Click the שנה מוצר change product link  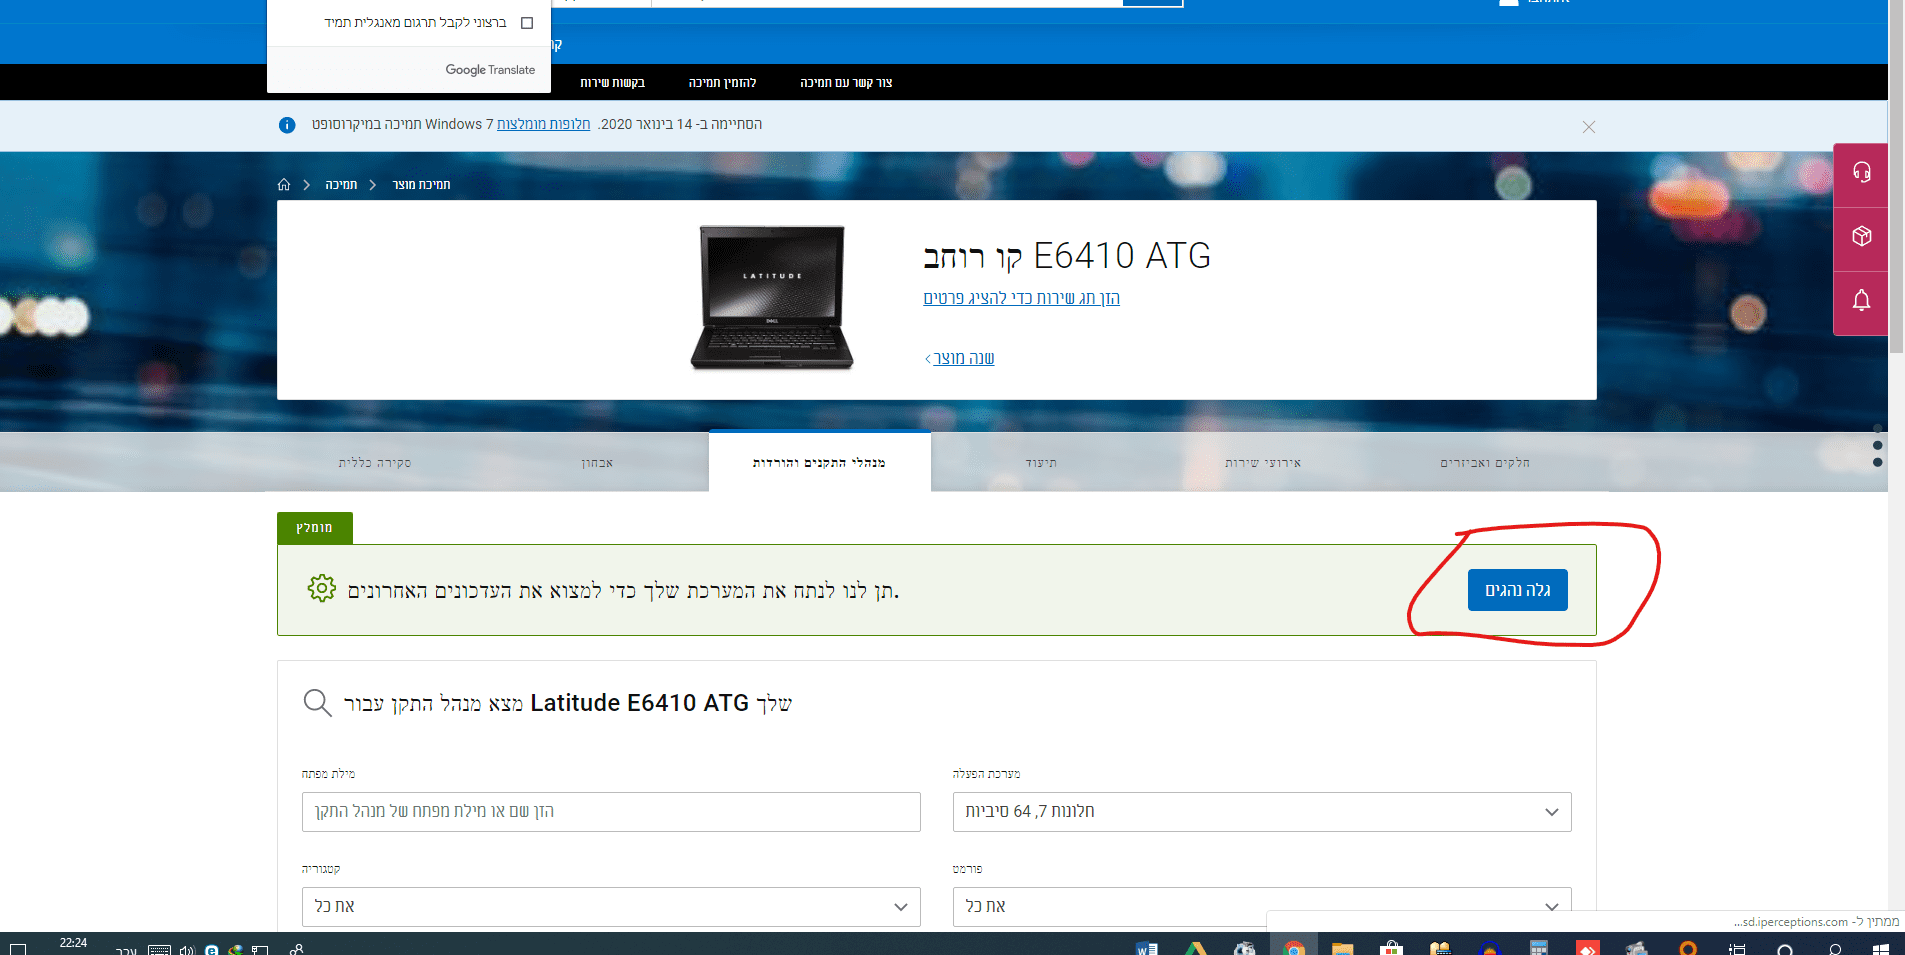pos(959,357)
